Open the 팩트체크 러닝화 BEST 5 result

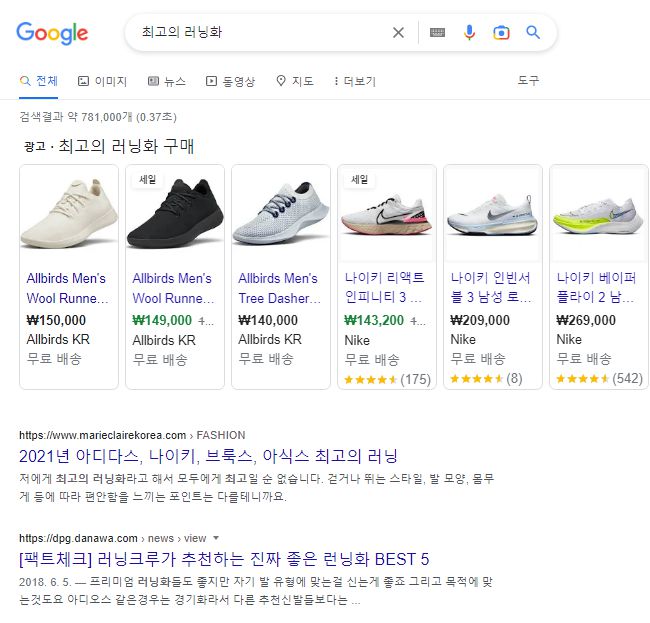[224, 558]
